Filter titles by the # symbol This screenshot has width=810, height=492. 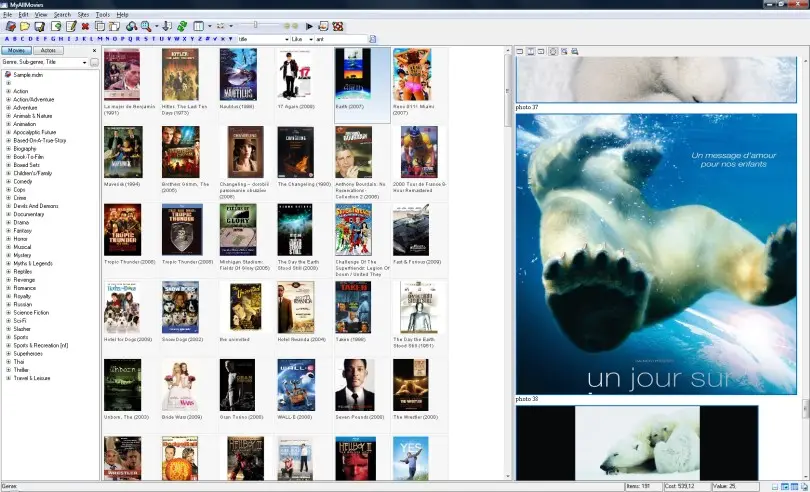[x=207, y=39]
